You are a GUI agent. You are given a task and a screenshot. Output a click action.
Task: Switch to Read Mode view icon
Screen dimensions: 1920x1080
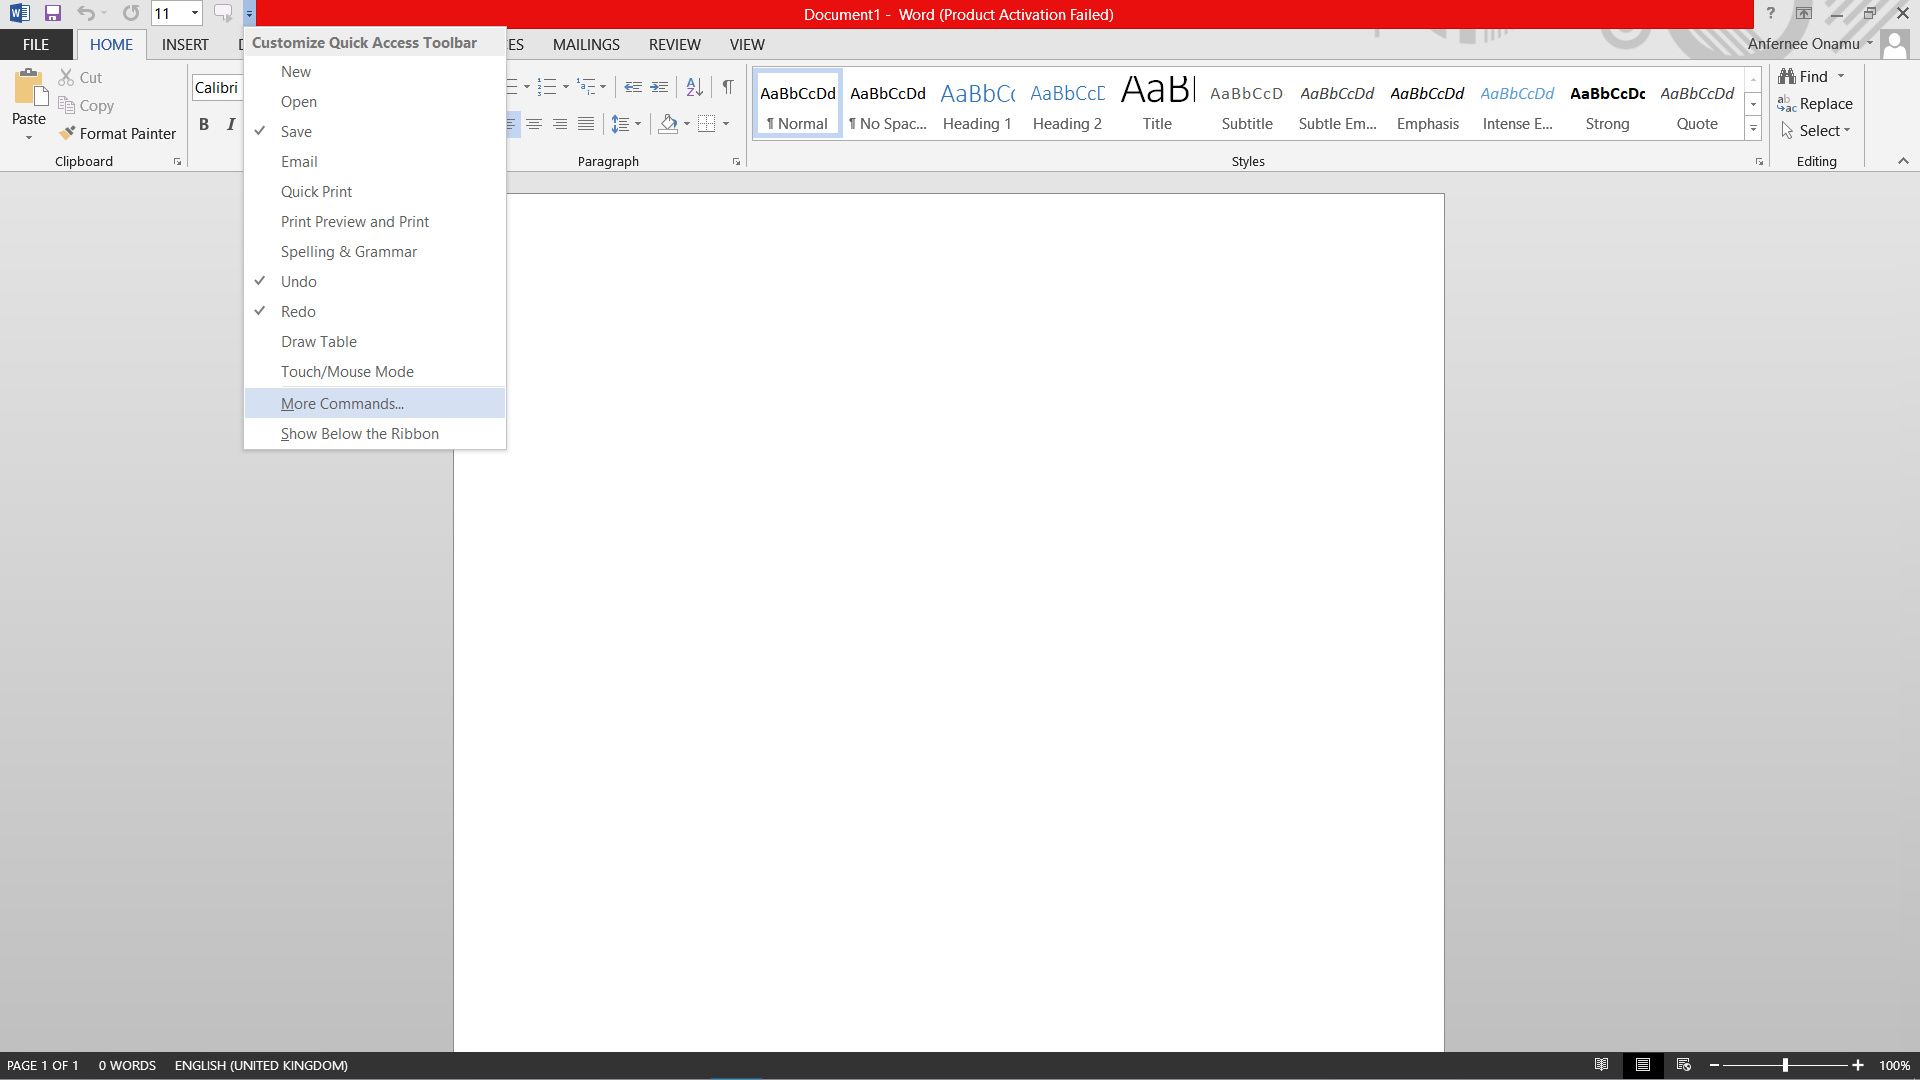point(1601,1065)
